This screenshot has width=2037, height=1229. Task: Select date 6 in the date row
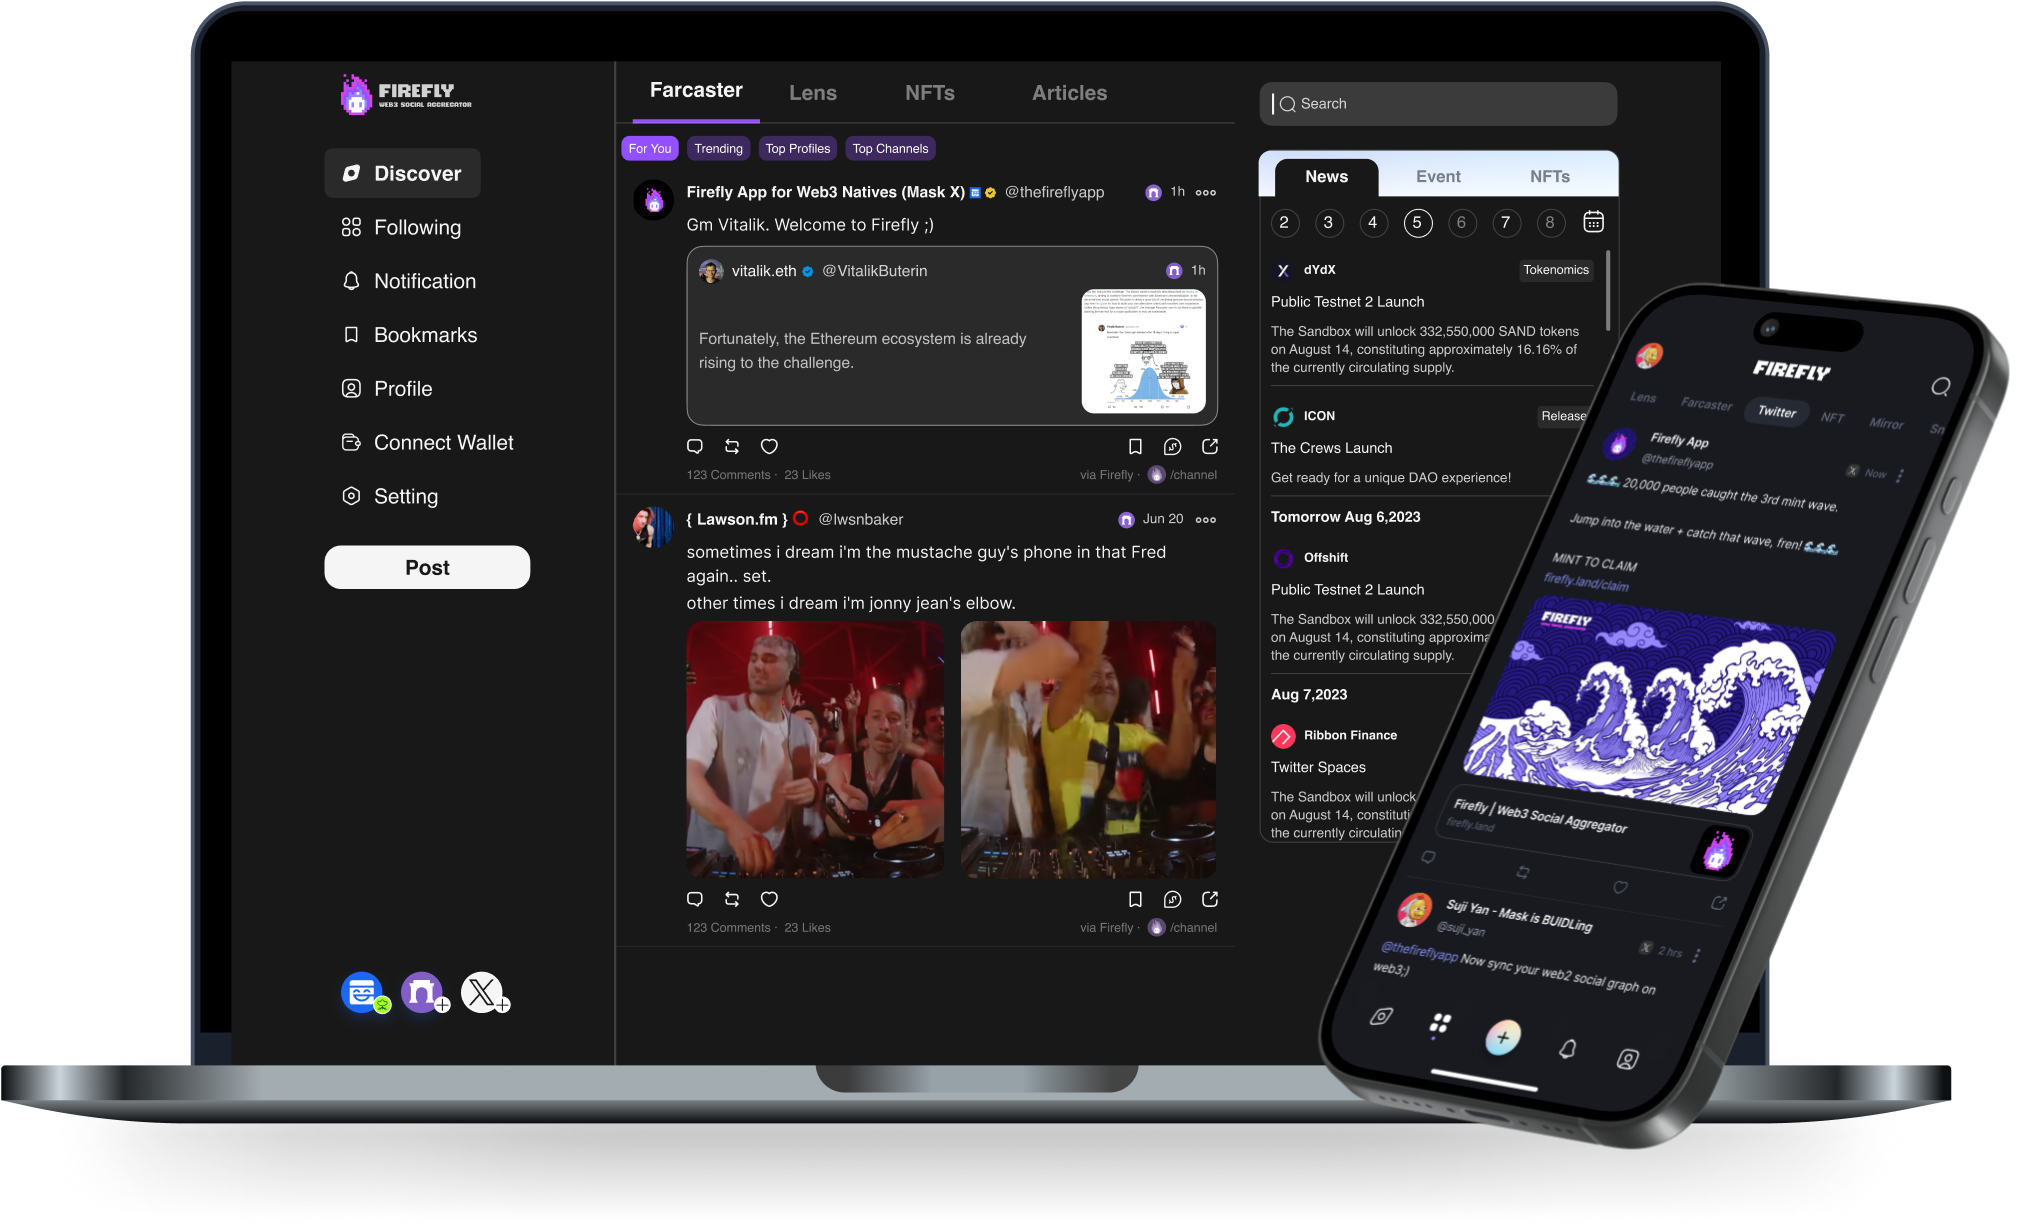1461,223
